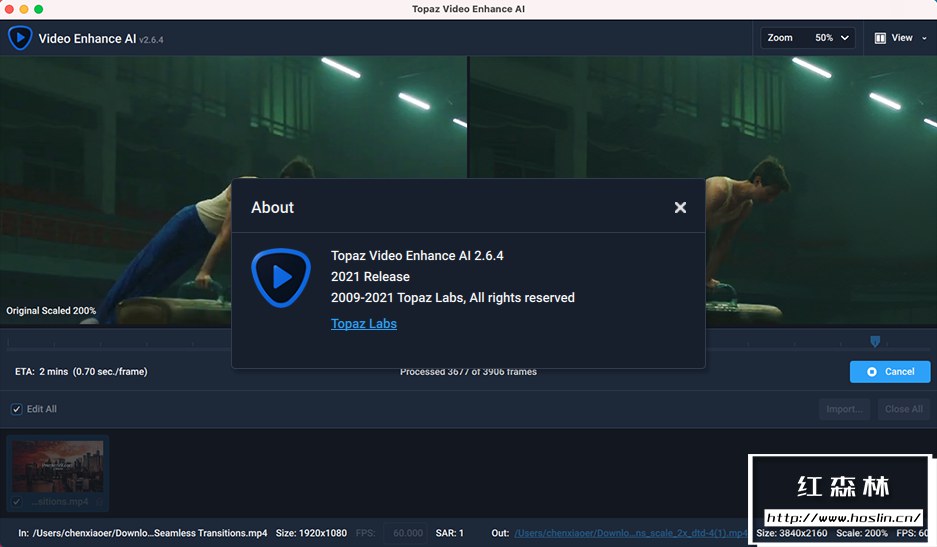This screenshot has height=547, width=937.
Task: Click the red macOS close window button
Action: [9, 9]
